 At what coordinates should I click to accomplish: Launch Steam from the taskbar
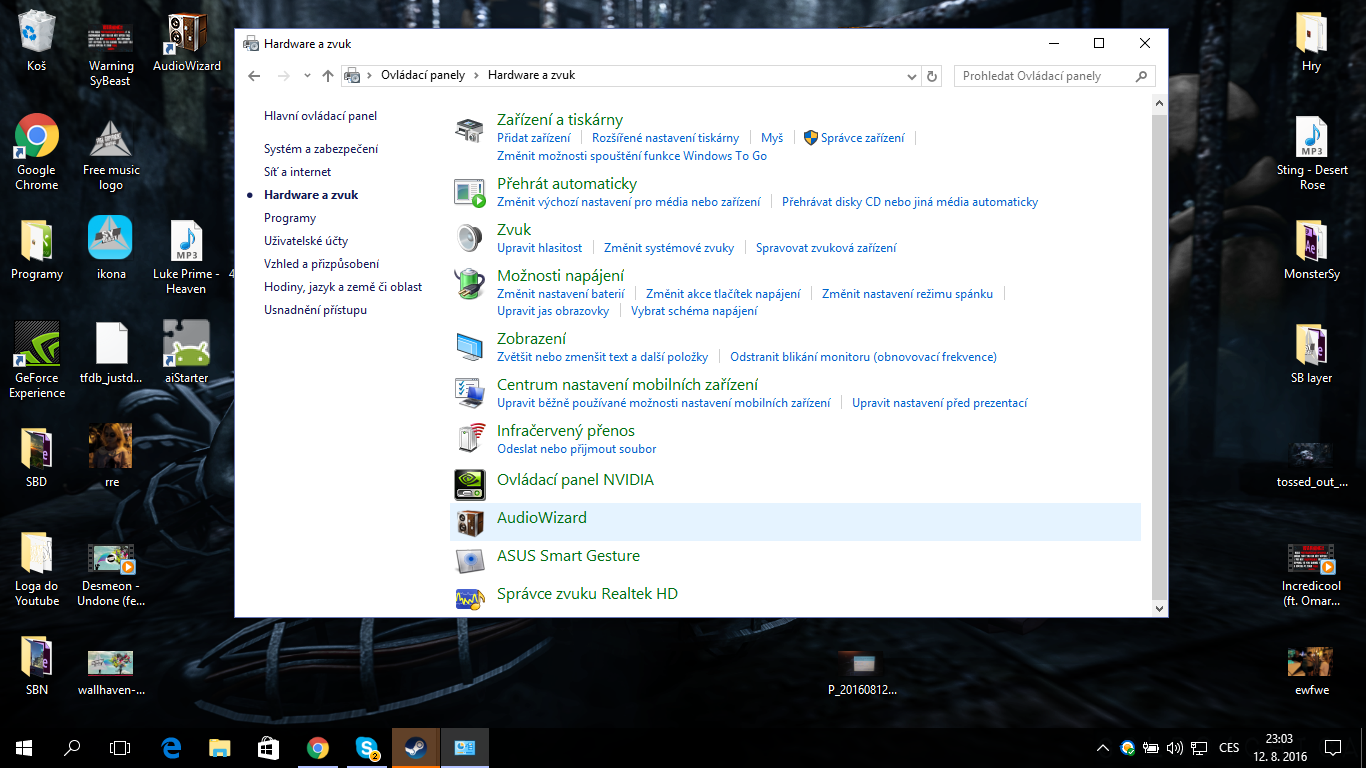(x=414, y=747)
